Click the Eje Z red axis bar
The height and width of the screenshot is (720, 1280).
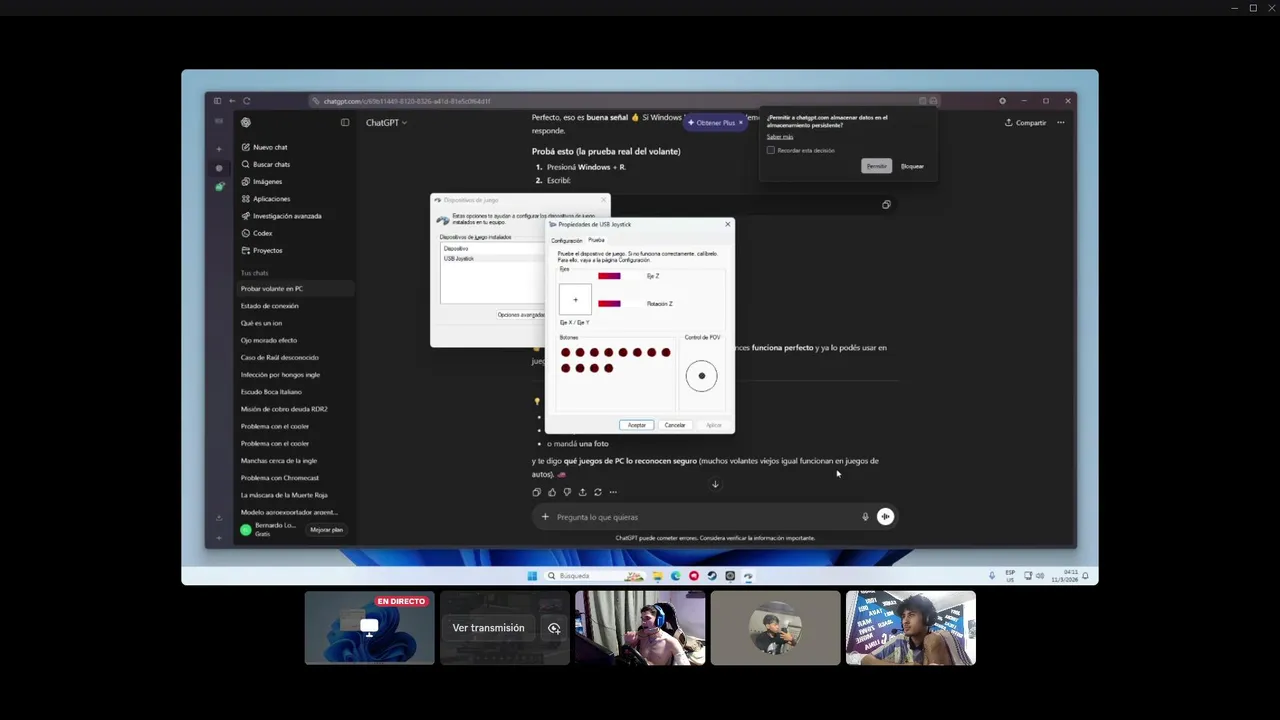[609, 276]
